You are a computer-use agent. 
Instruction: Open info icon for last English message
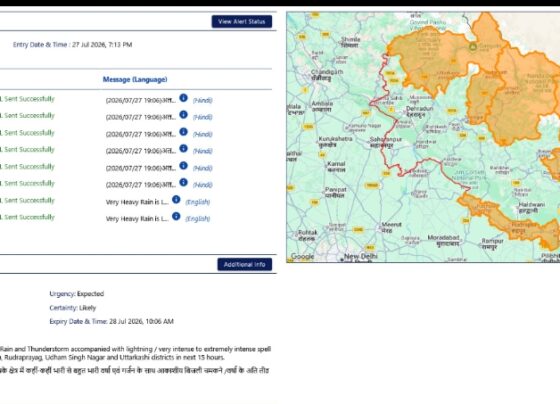tap(176, 216)
